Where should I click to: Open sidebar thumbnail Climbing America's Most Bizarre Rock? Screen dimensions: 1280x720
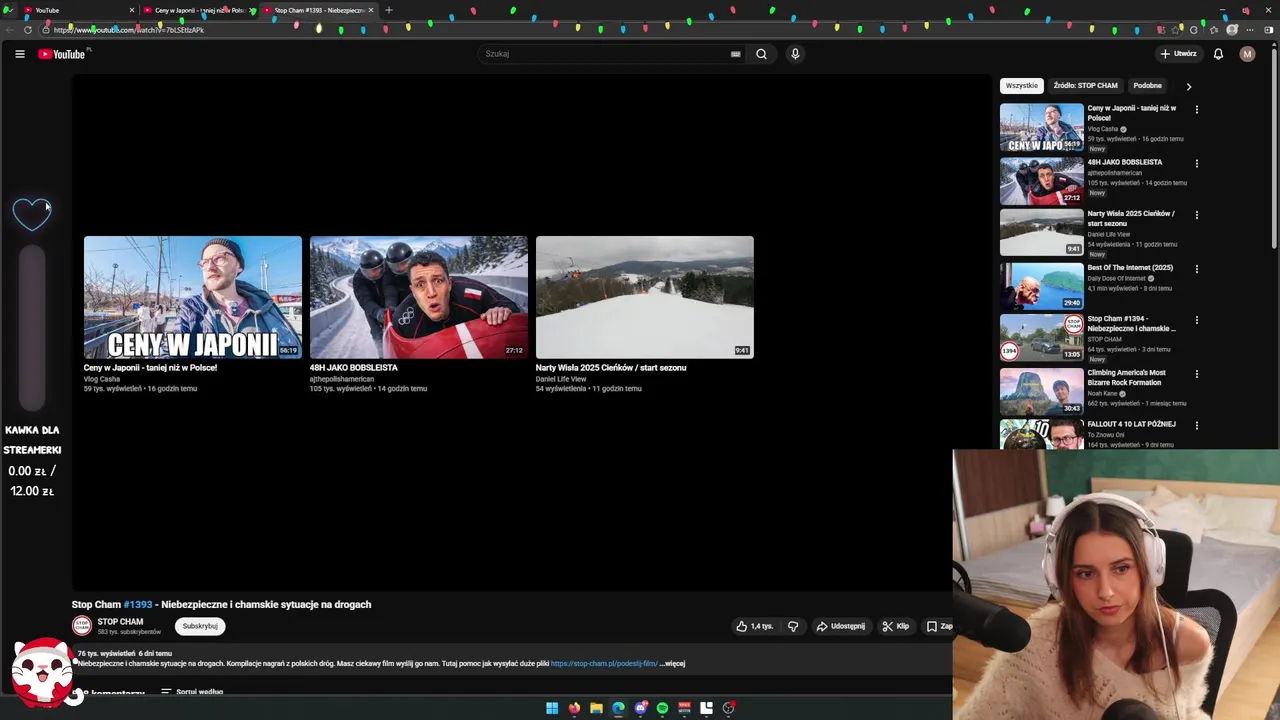tap(1042, 391)
